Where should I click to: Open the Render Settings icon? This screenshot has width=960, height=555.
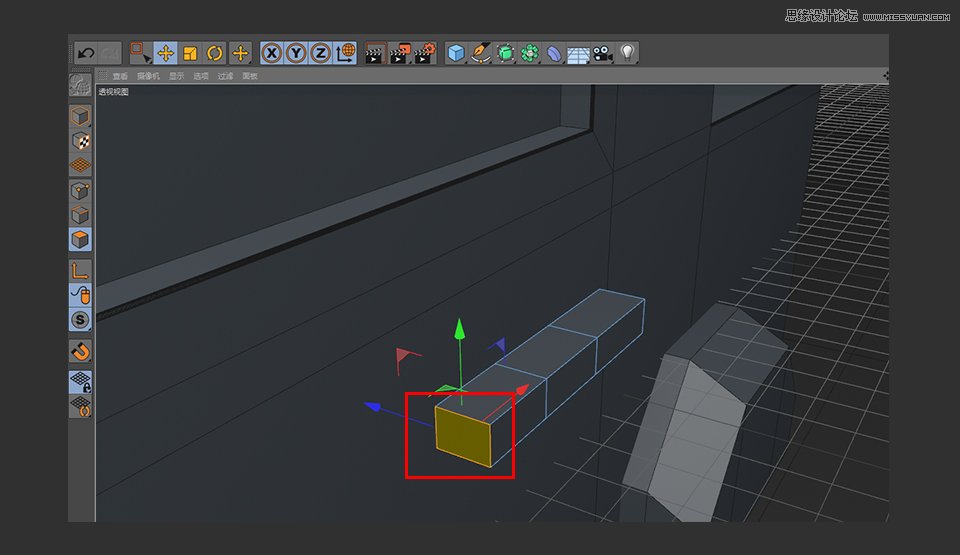tap(425, 53)
